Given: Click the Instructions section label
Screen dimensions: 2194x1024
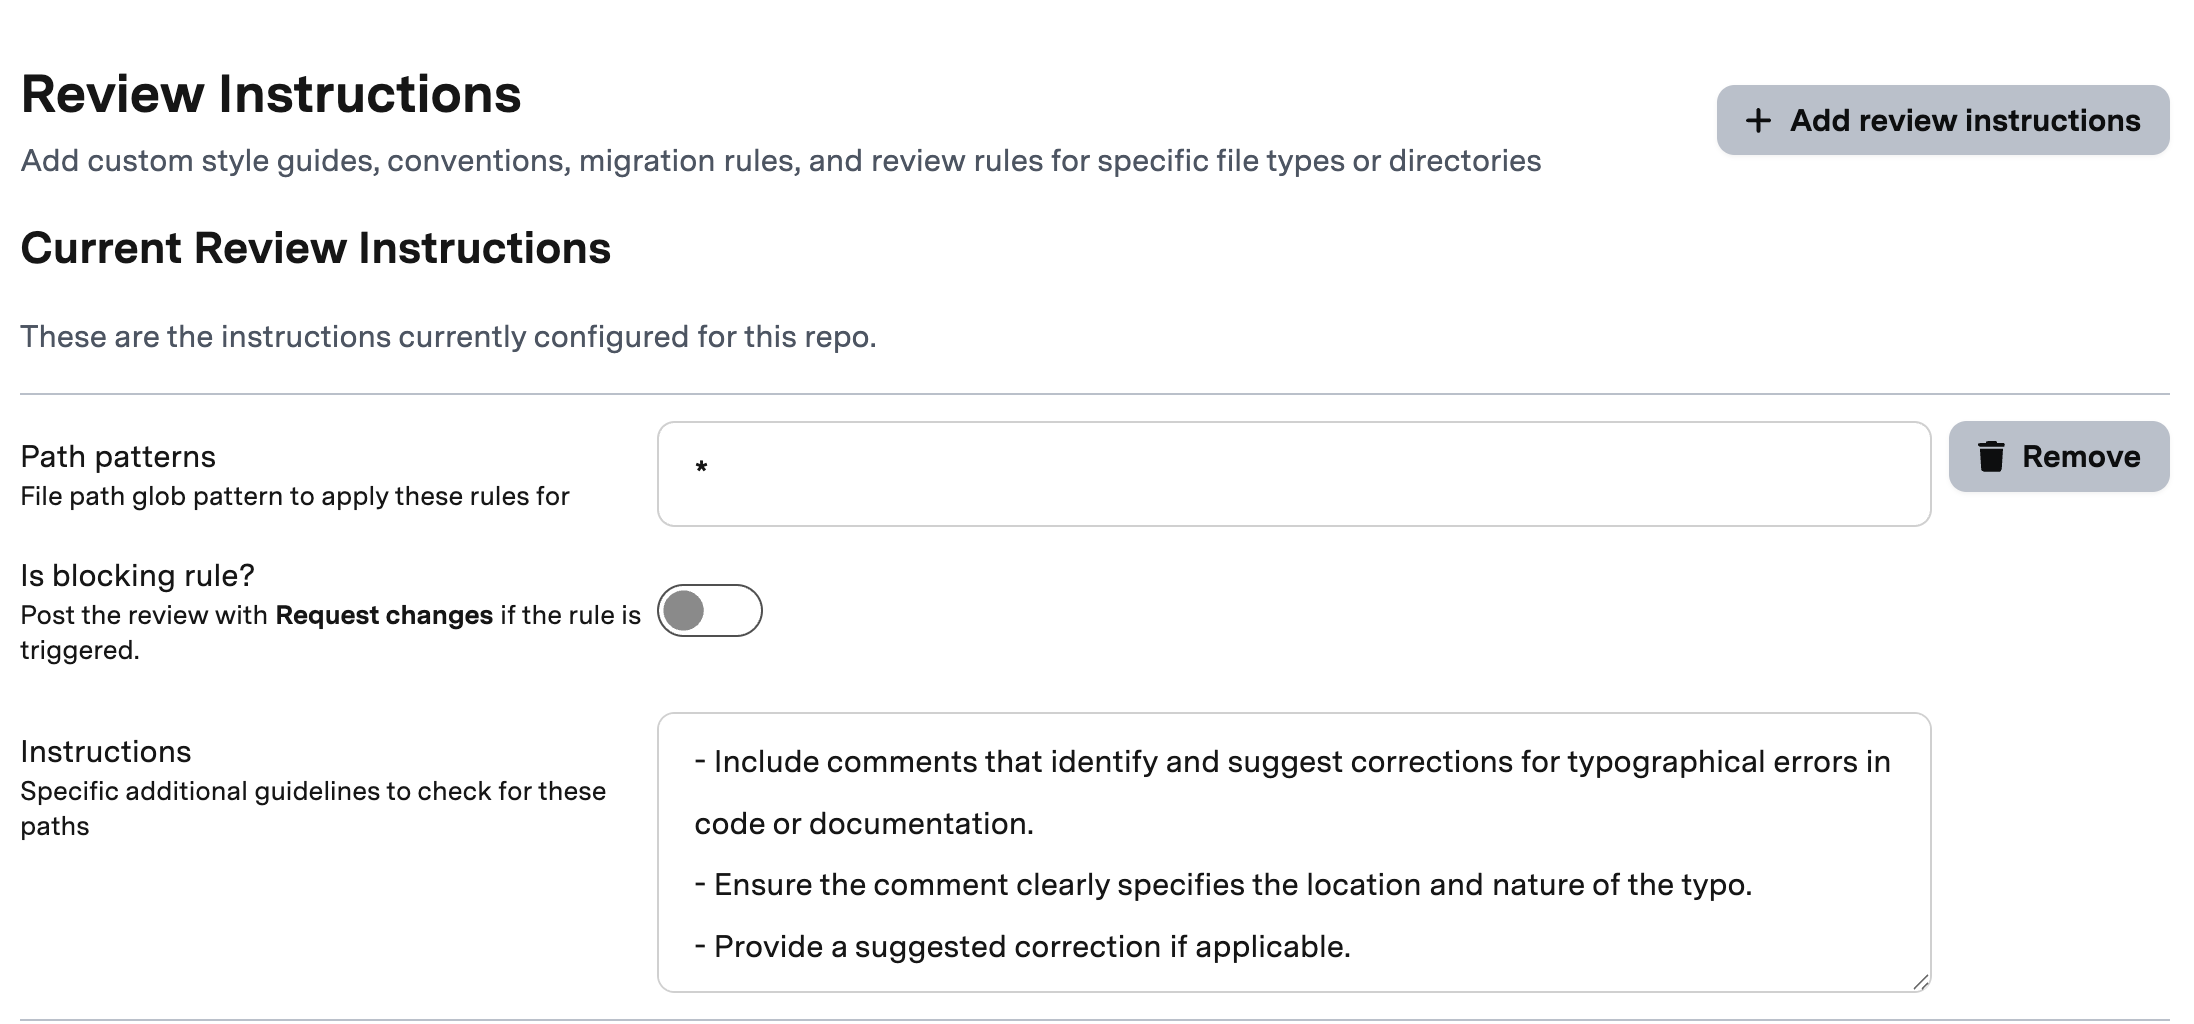Looking at the screenshot, I should click(x=106, y=751).
